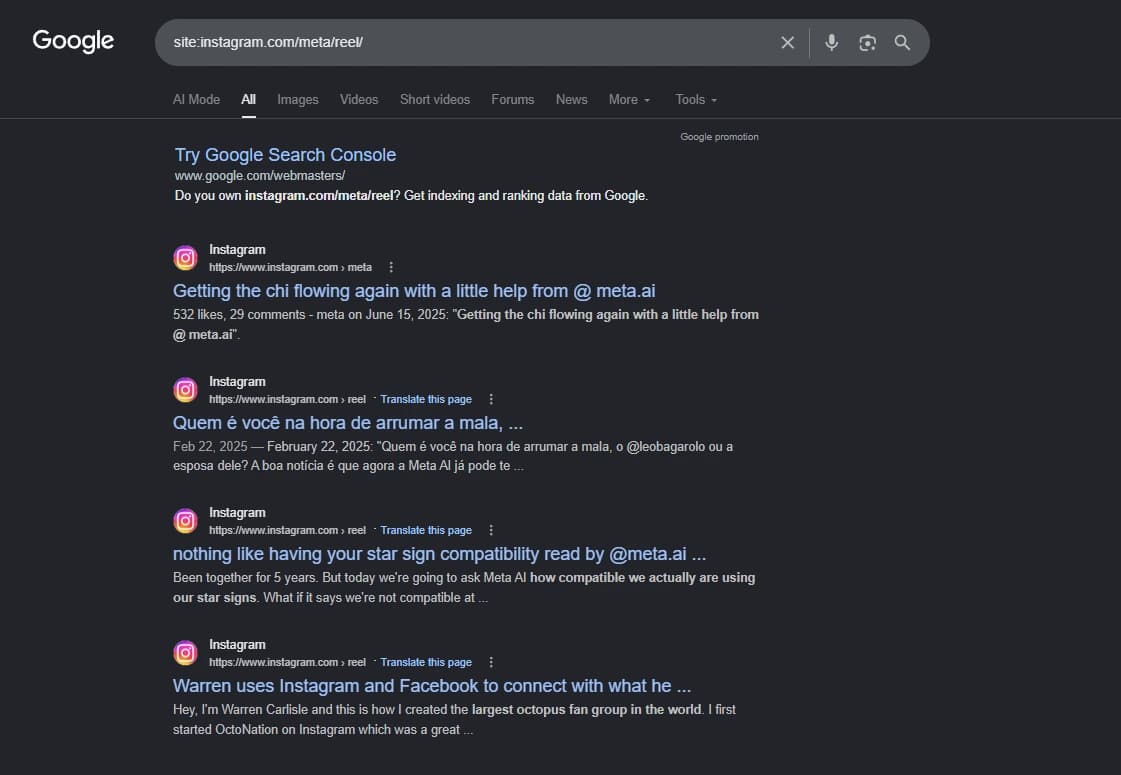Click the Instagram favicon beside the Warren result

pyautogui.click(x=185, y=653)
